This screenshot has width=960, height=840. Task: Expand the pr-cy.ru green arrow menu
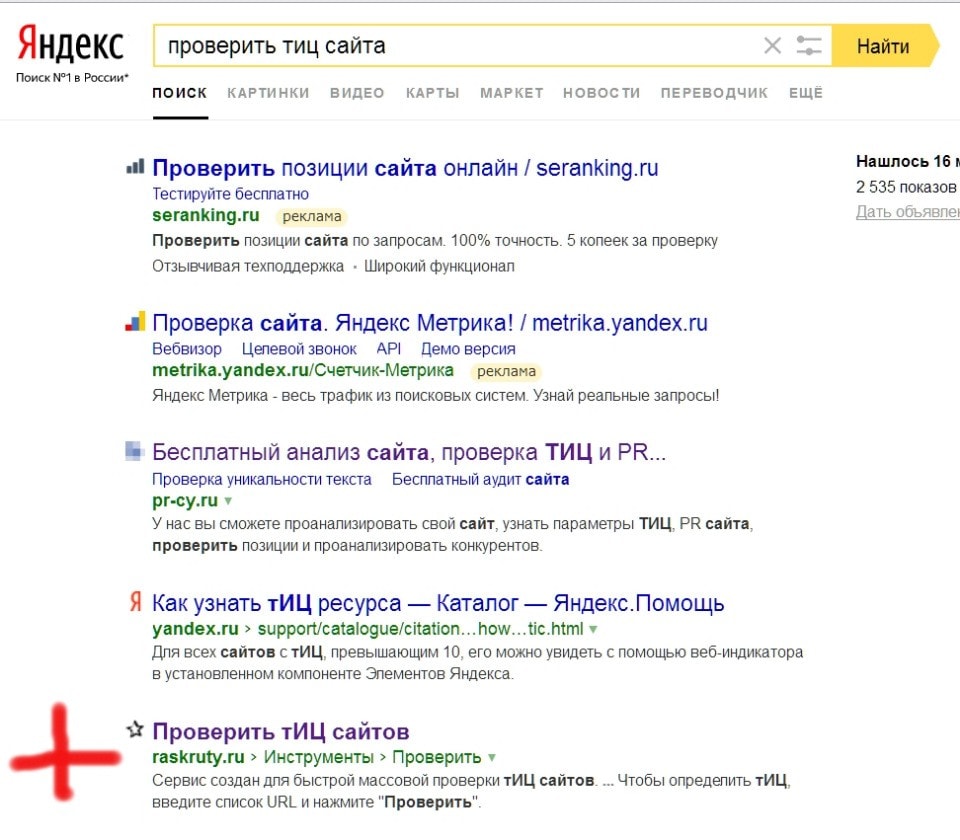(x=228, y=501)
